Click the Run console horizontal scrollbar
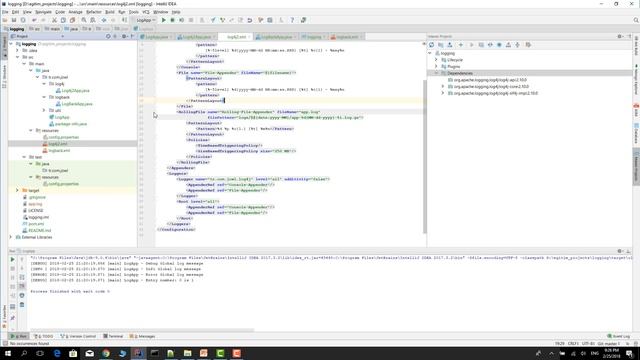640x360 pixels. tap(142, 330)
